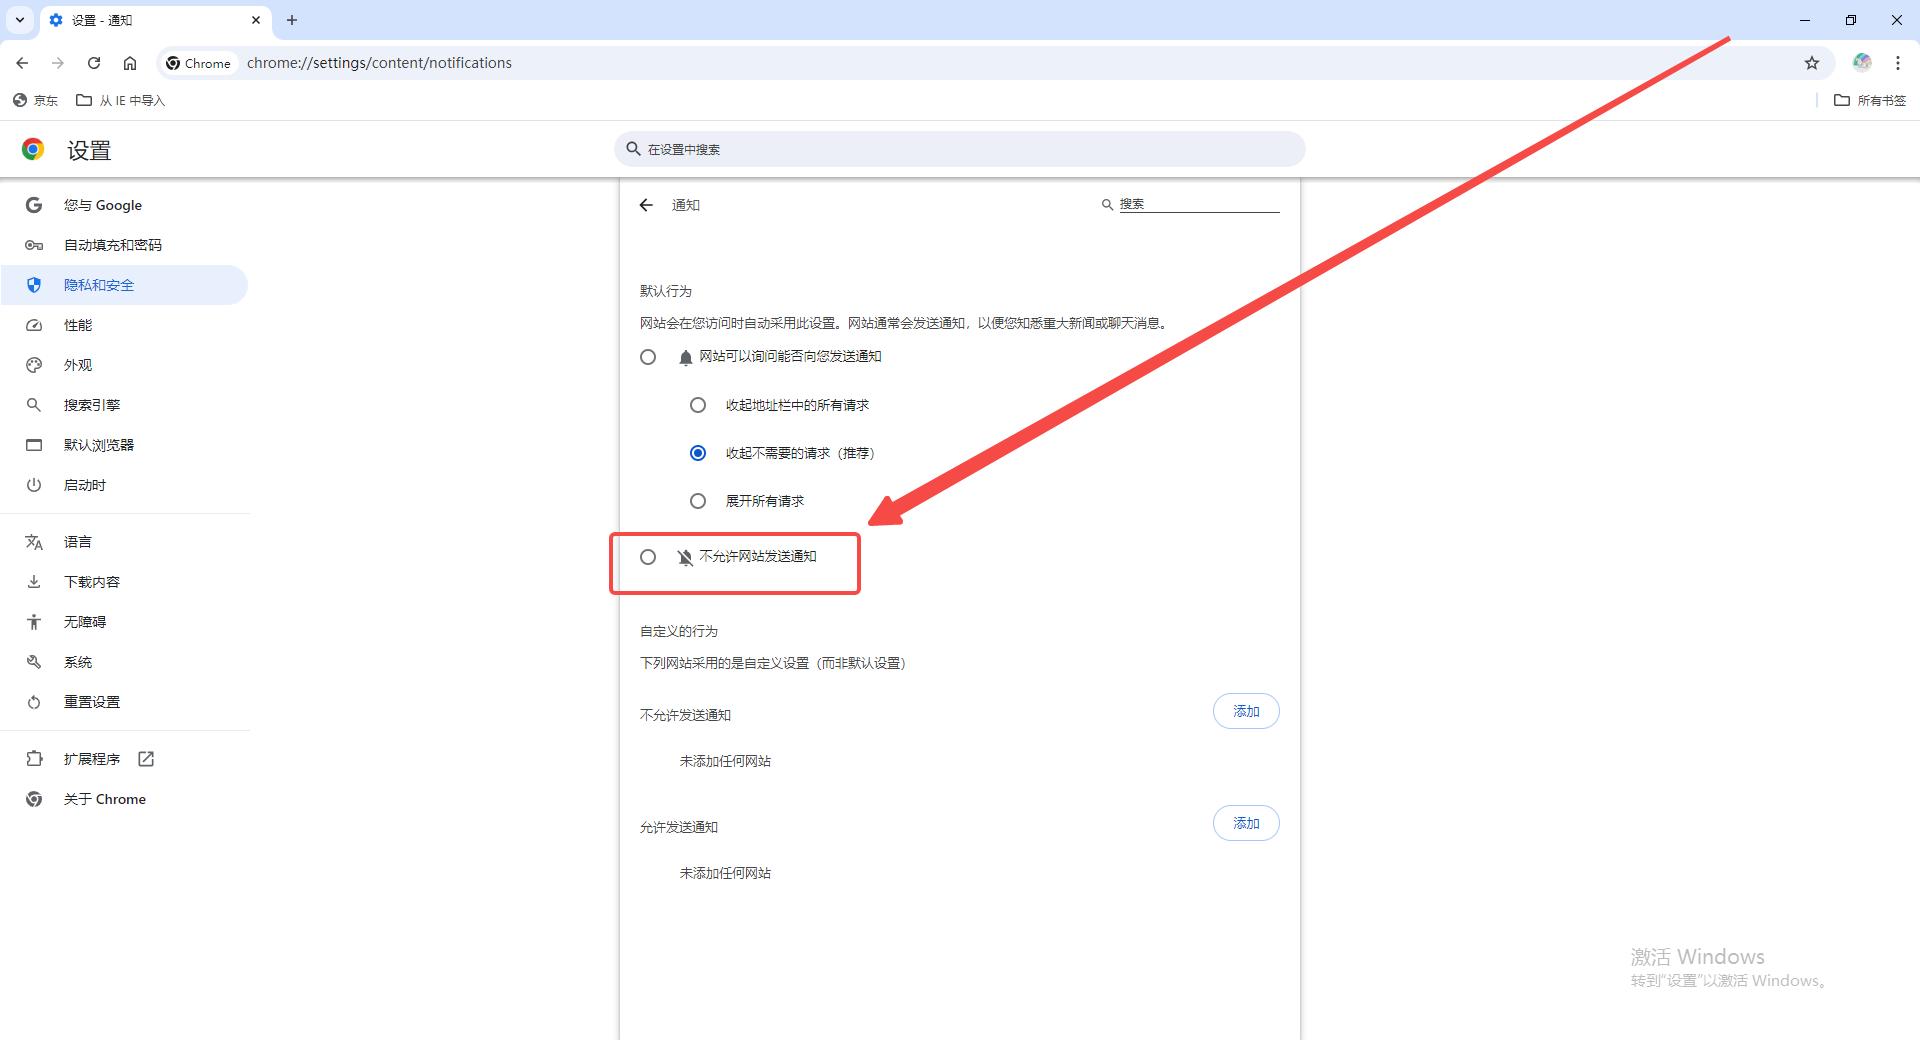
Task: Select 网站可以询问能否向您发送通知 radio button
Action: pos(648,357)
